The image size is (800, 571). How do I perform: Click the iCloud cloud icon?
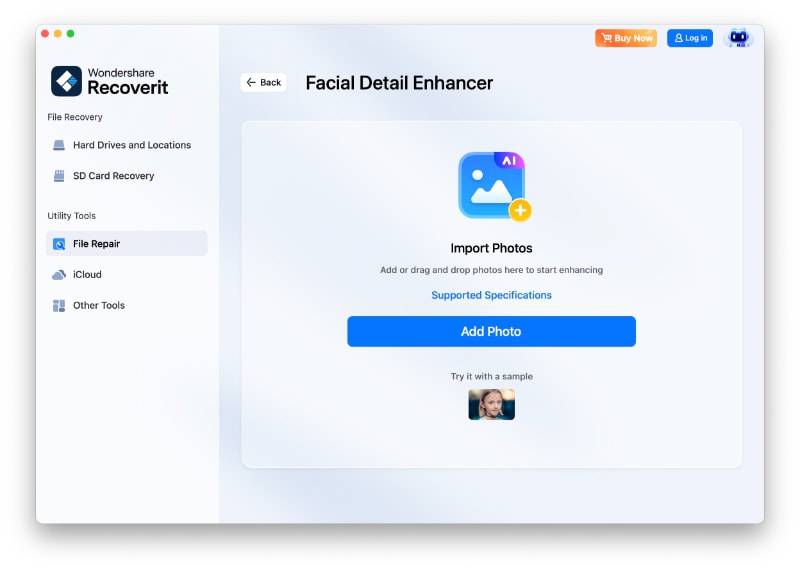pyautogui.click(x=59, y=275)
